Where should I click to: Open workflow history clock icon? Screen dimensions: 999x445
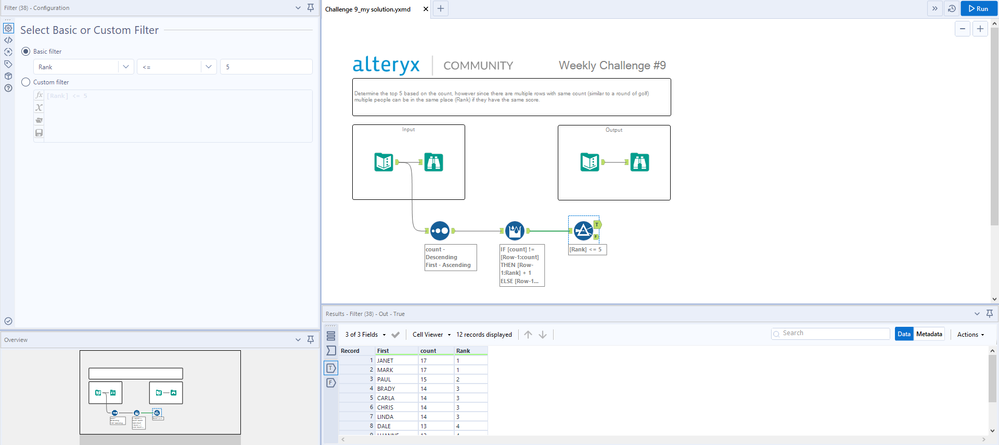coord(952,8)
